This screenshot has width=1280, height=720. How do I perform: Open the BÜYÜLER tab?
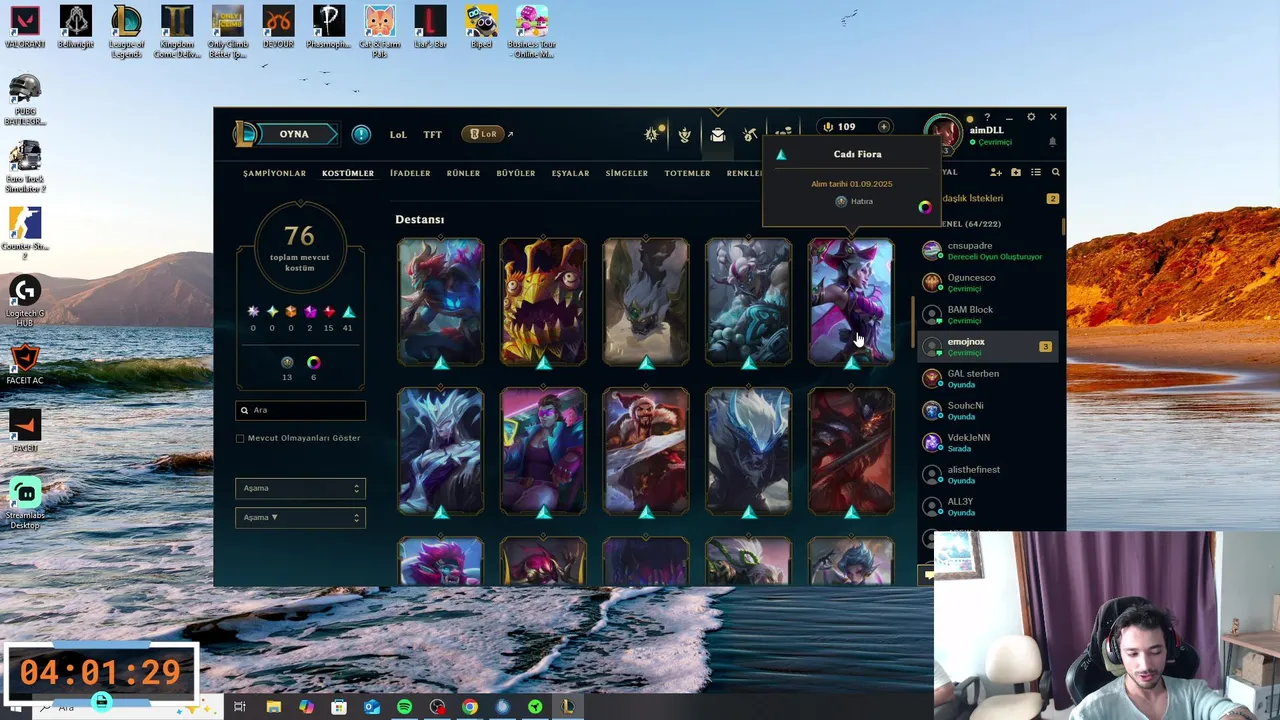click(516, 173)
